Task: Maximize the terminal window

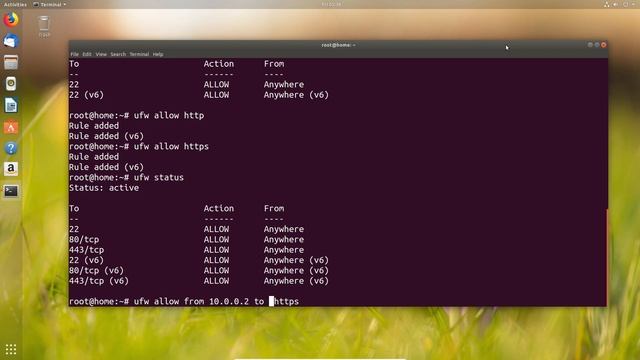Action: (597, 45)
